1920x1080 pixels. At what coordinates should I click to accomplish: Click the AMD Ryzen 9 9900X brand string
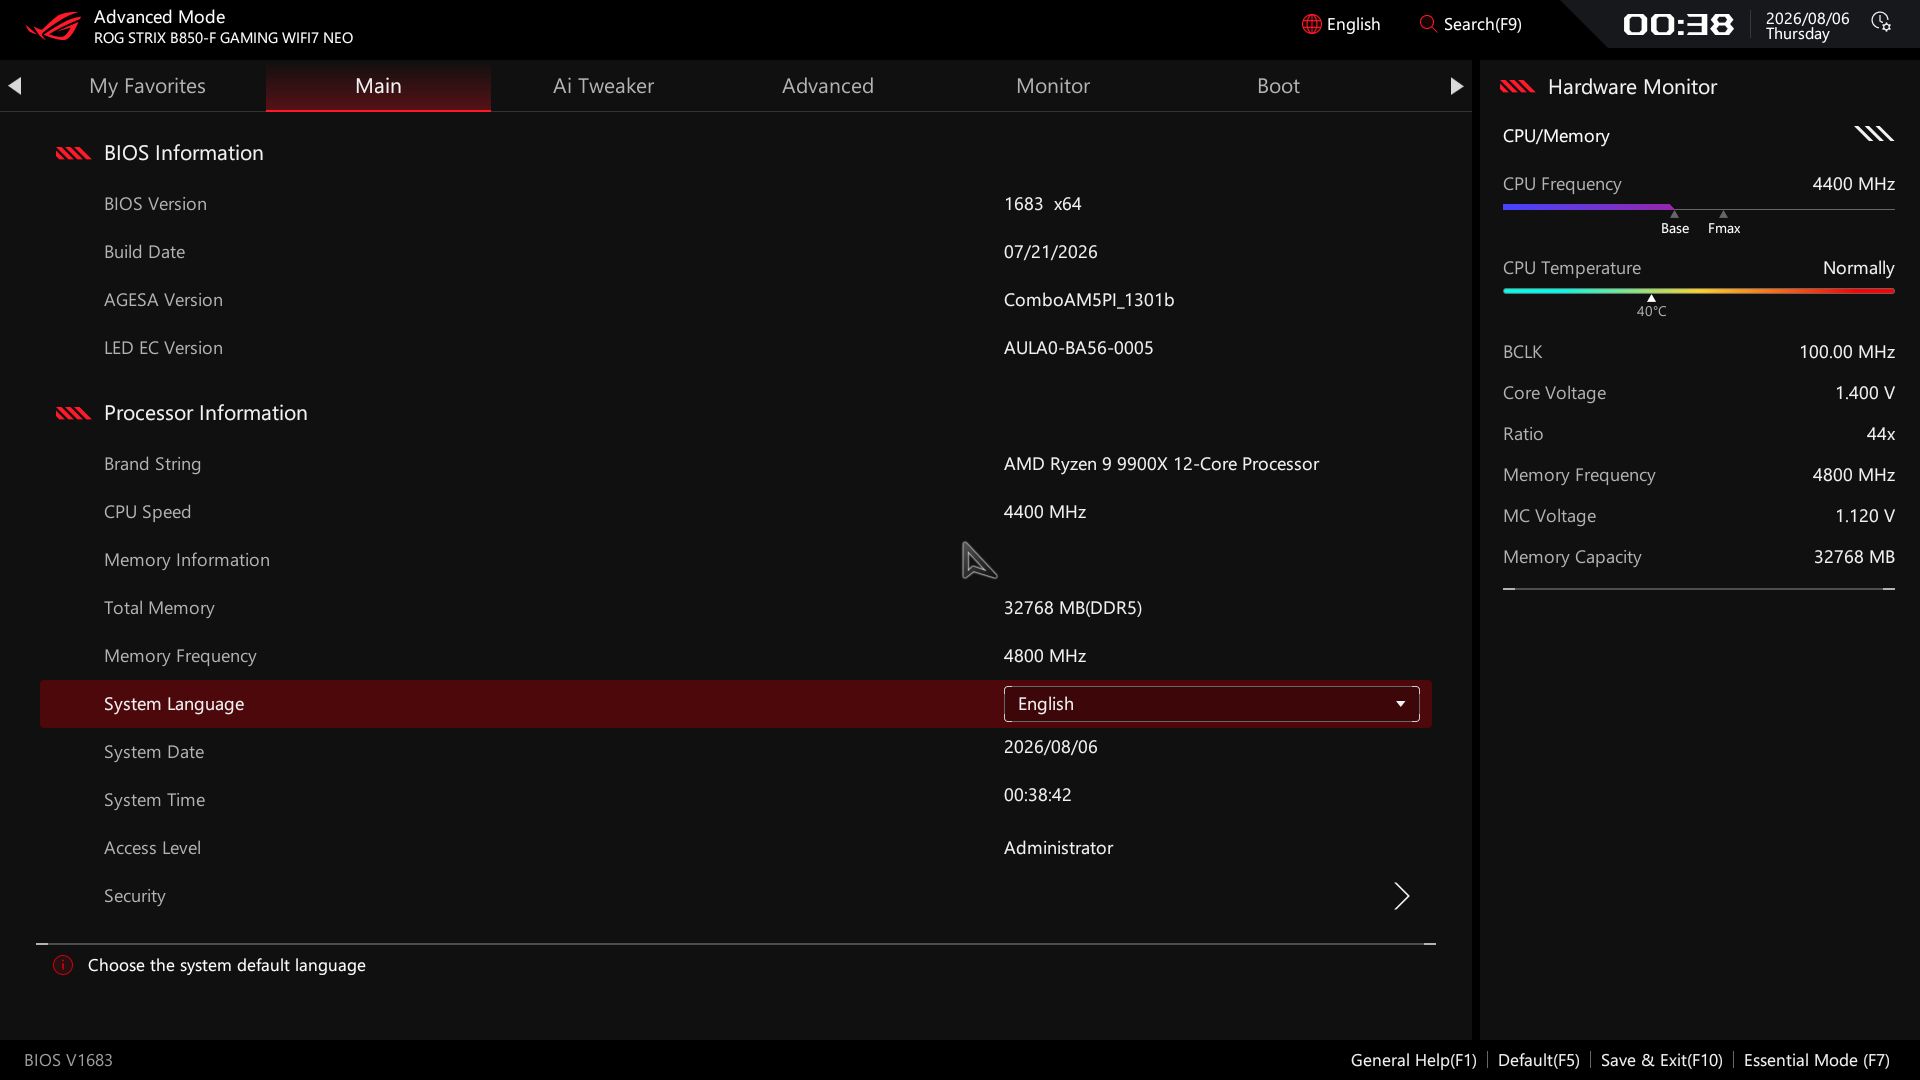(1161, 464)
